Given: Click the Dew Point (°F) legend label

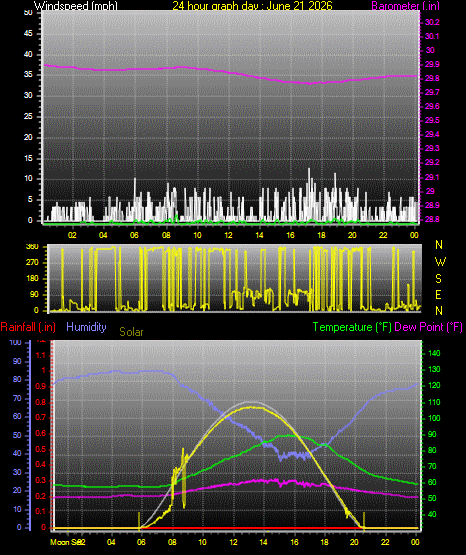Looking at the screenshot, I should (428, 327).
